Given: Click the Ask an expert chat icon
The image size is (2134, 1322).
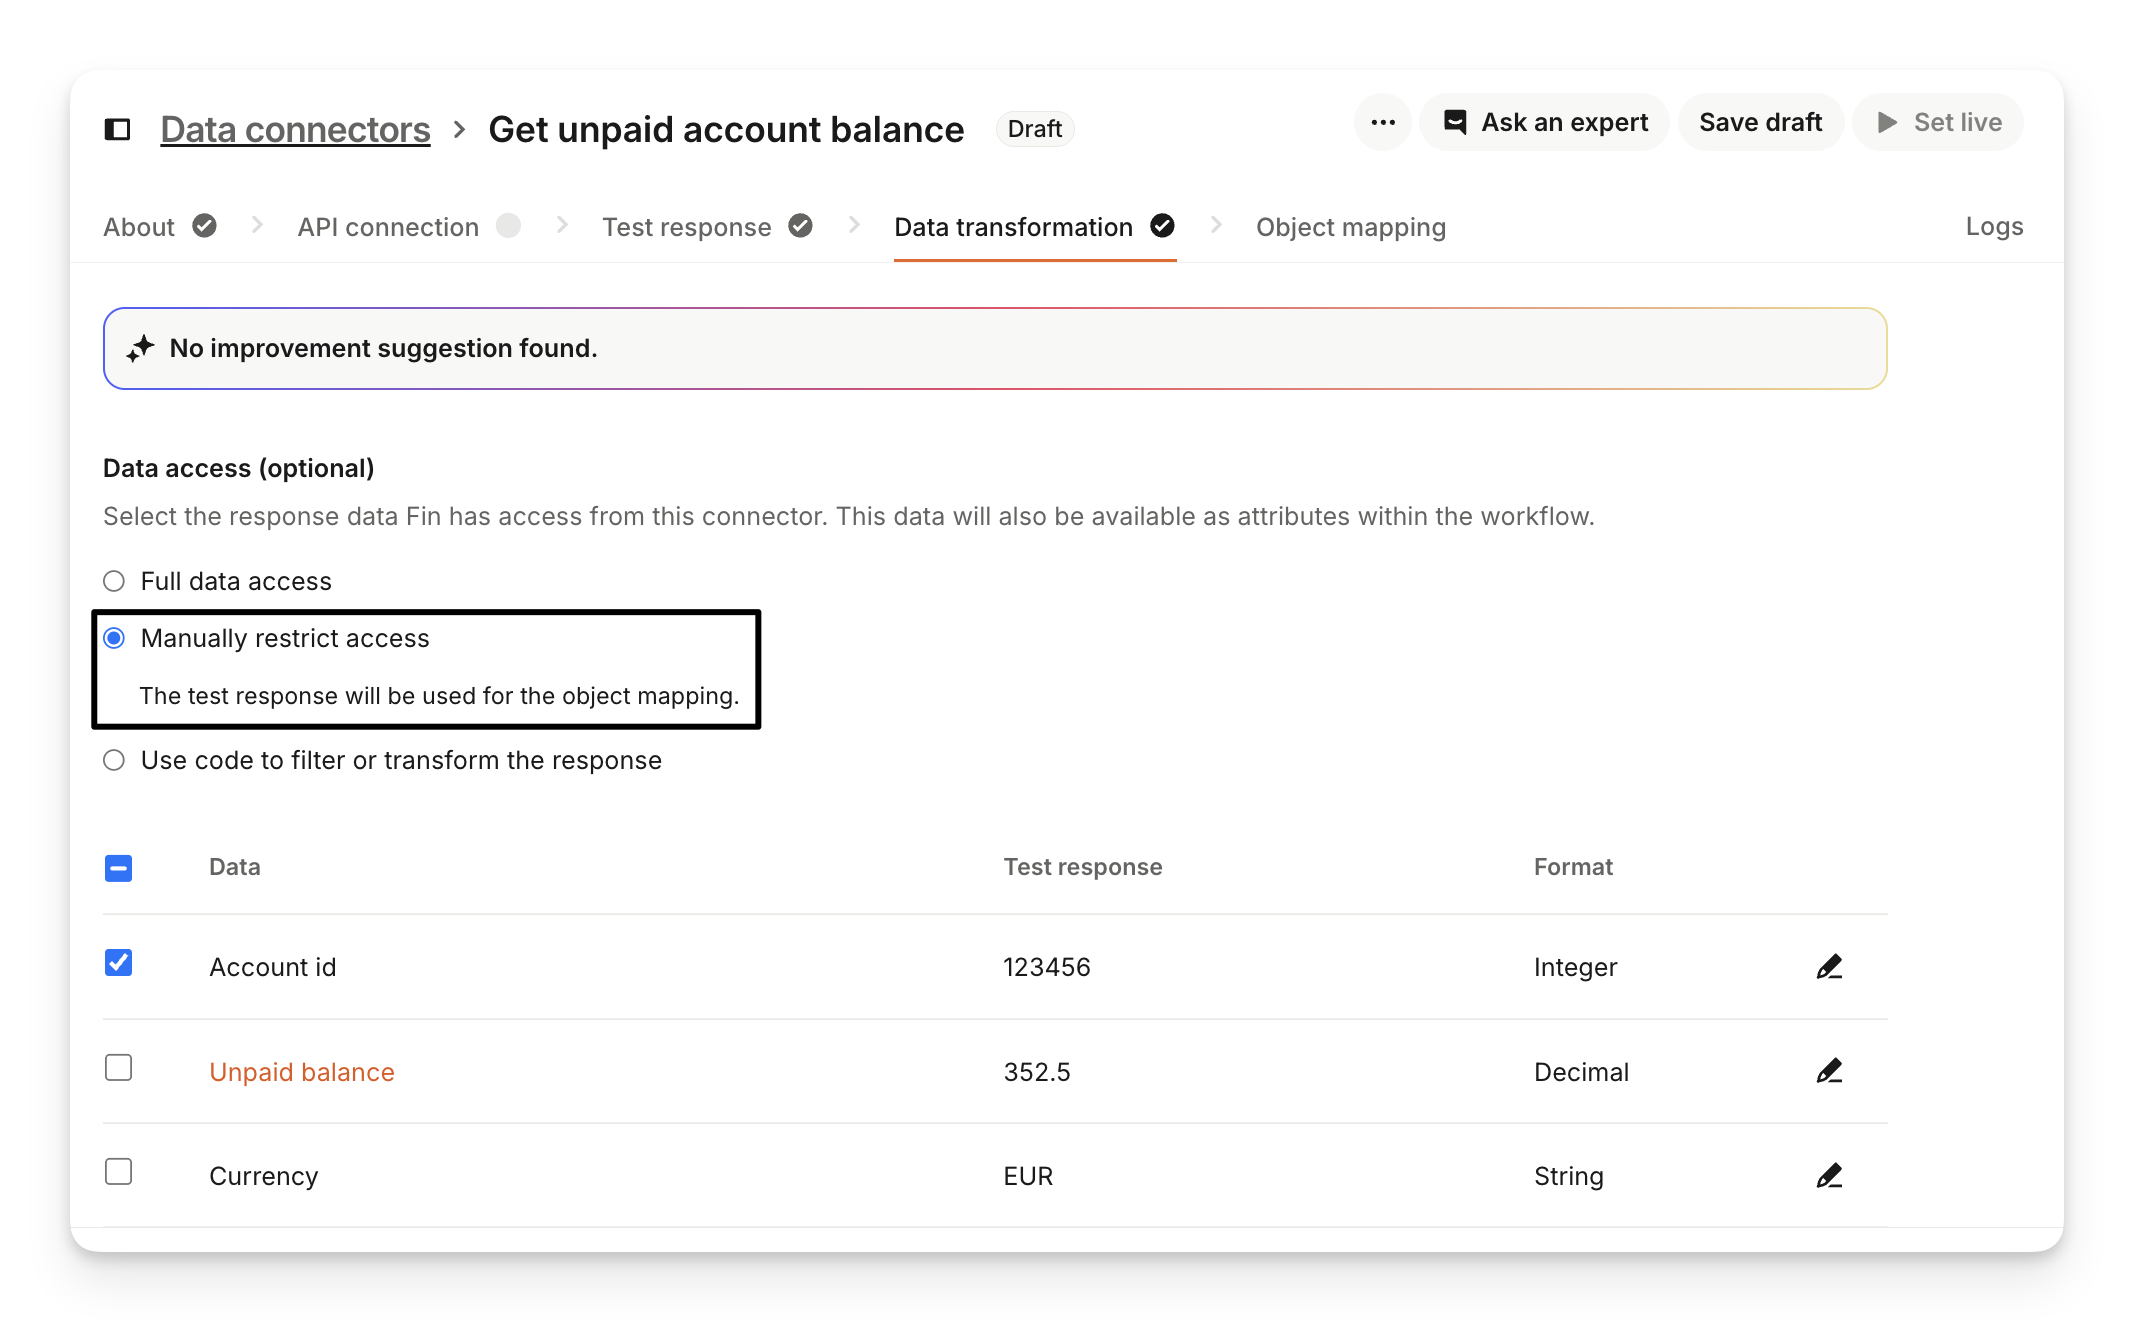Looking at the screenshot, I should [x=1455, y=122].
